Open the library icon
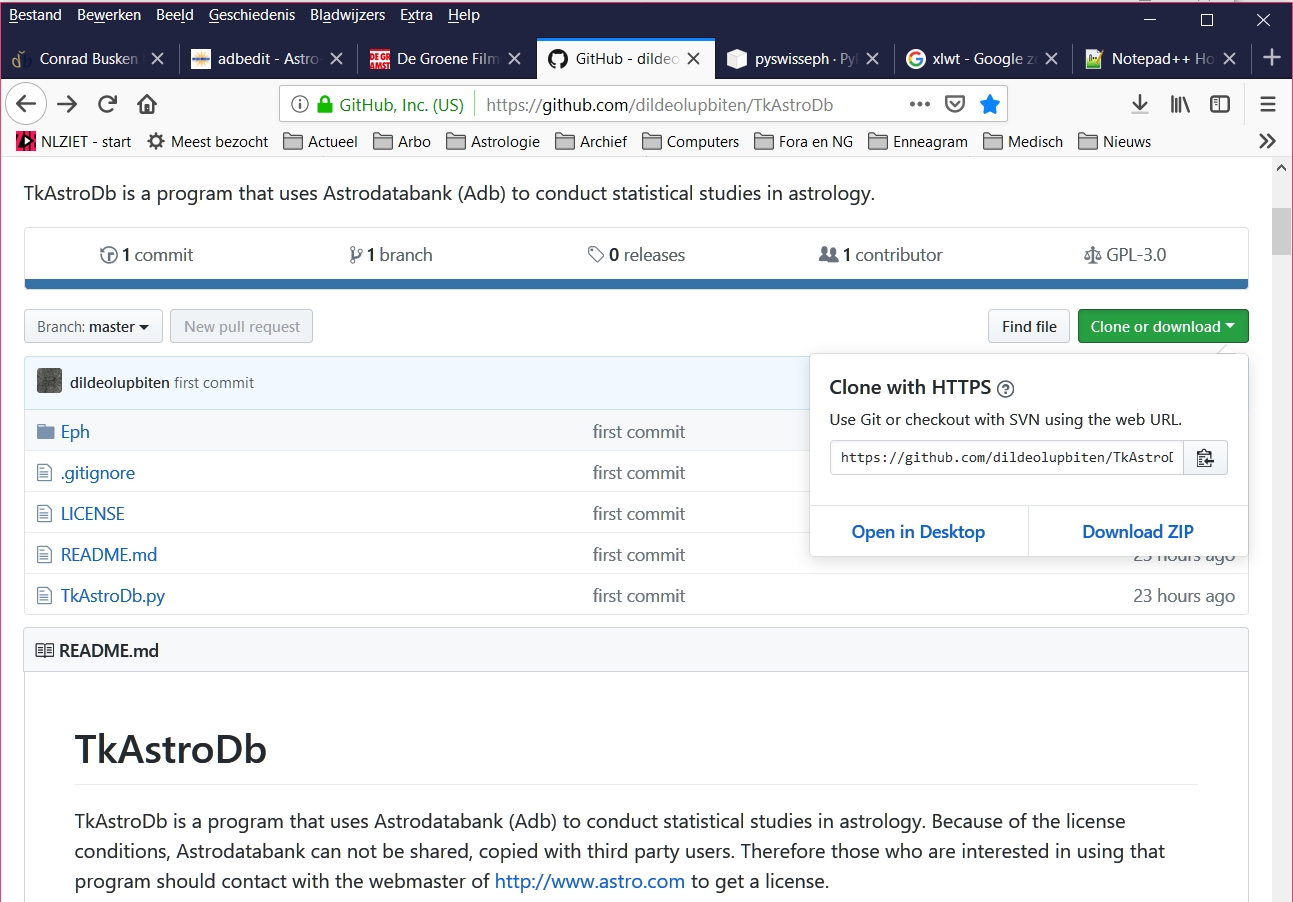 click(1180, 104)
